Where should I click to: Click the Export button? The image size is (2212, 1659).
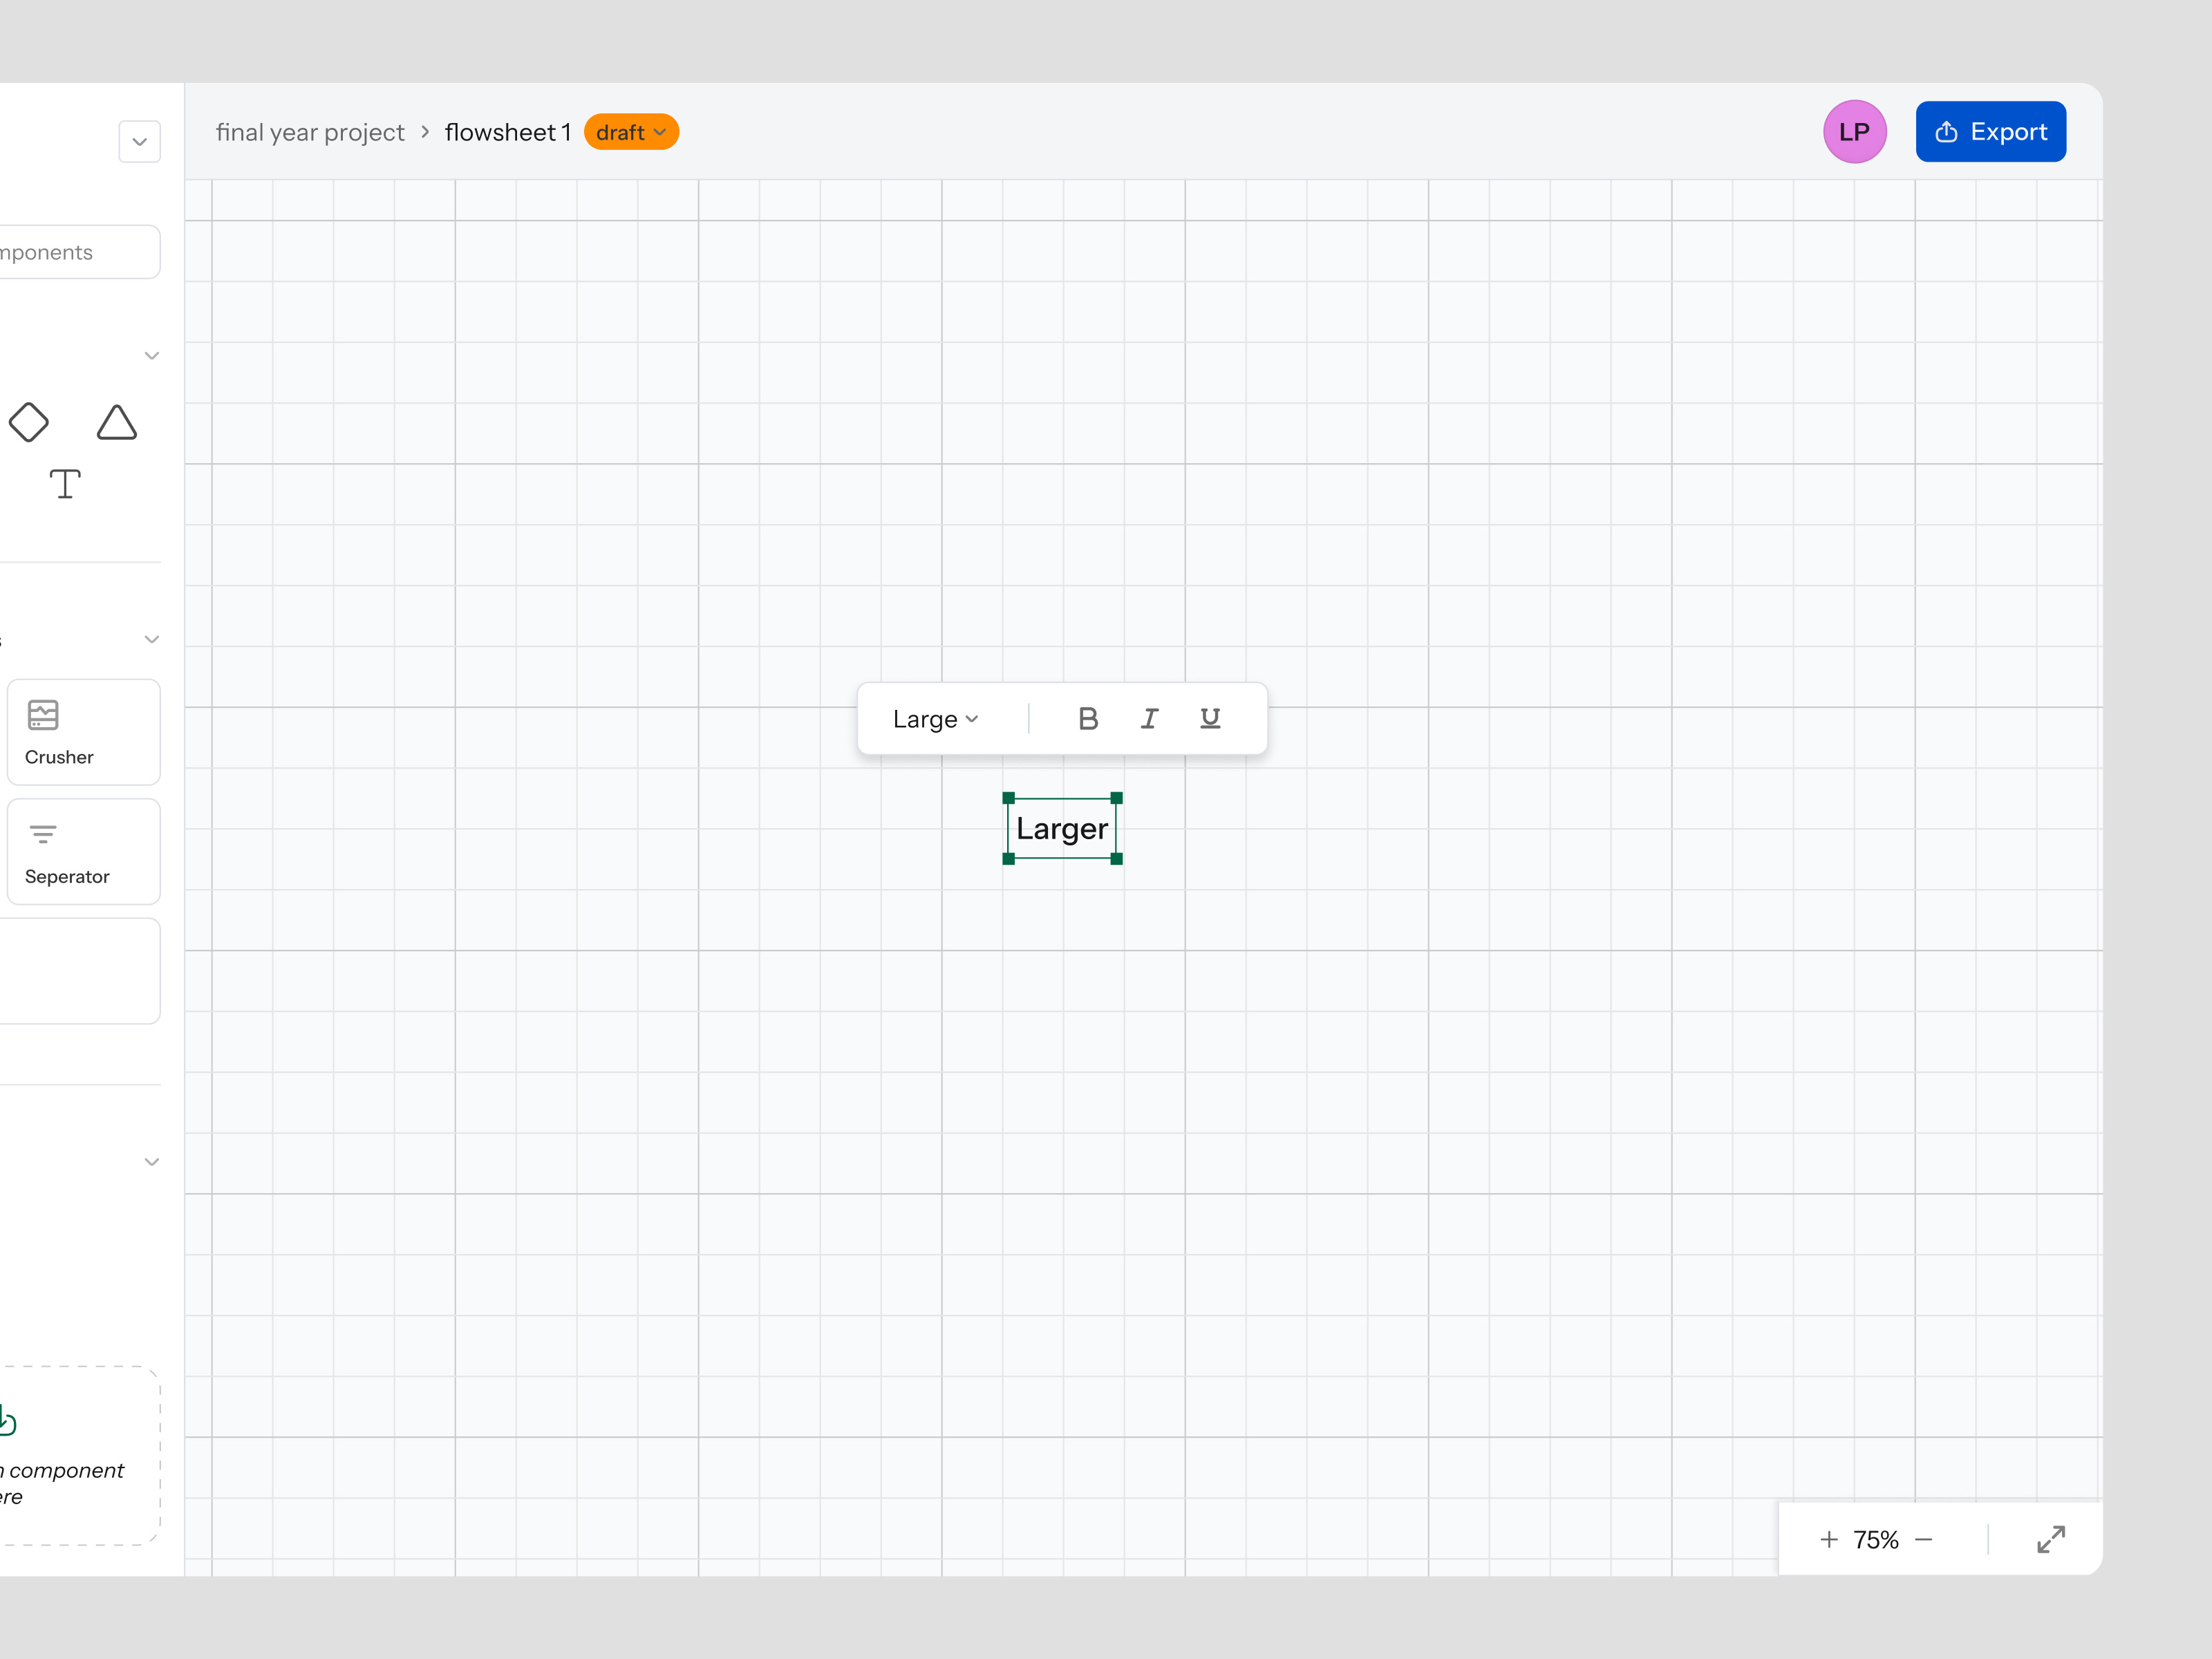pos(1990,132)
